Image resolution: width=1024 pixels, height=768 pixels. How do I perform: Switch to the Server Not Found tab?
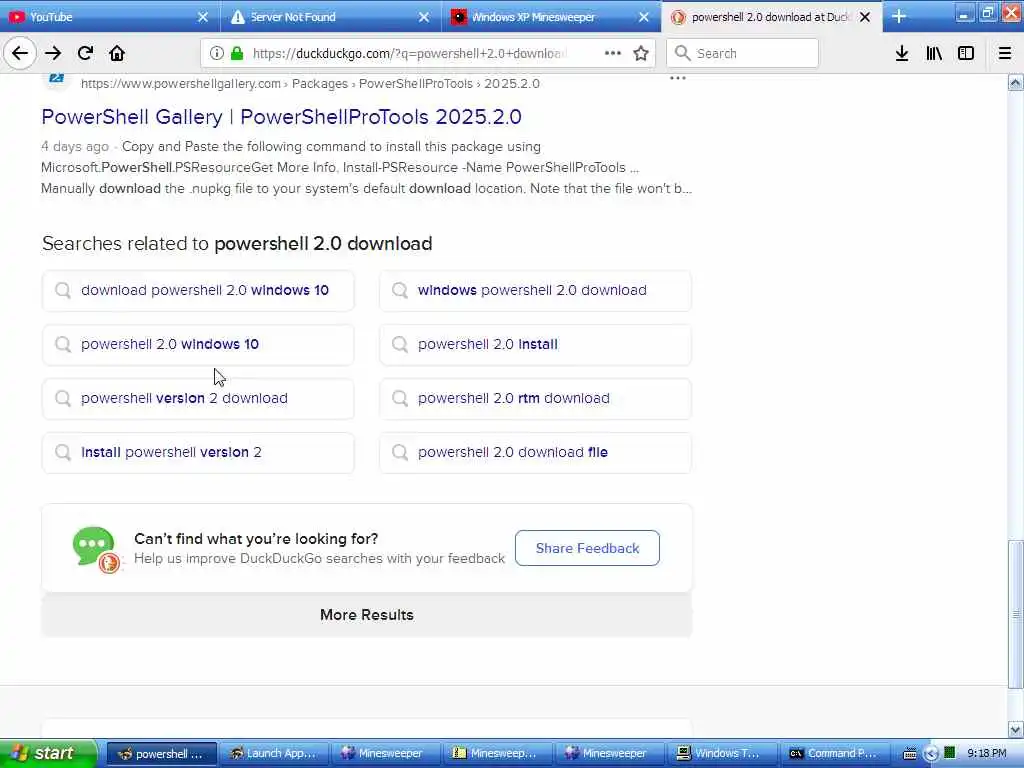330,17
